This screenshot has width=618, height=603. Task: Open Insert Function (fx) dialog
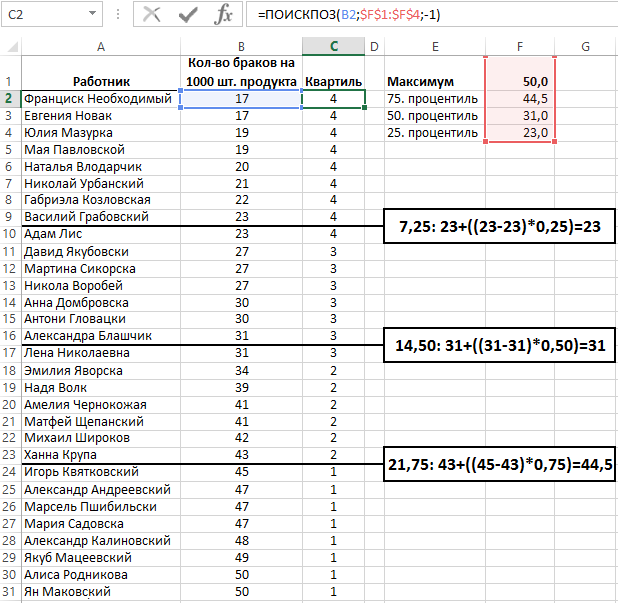pos(225,14)
